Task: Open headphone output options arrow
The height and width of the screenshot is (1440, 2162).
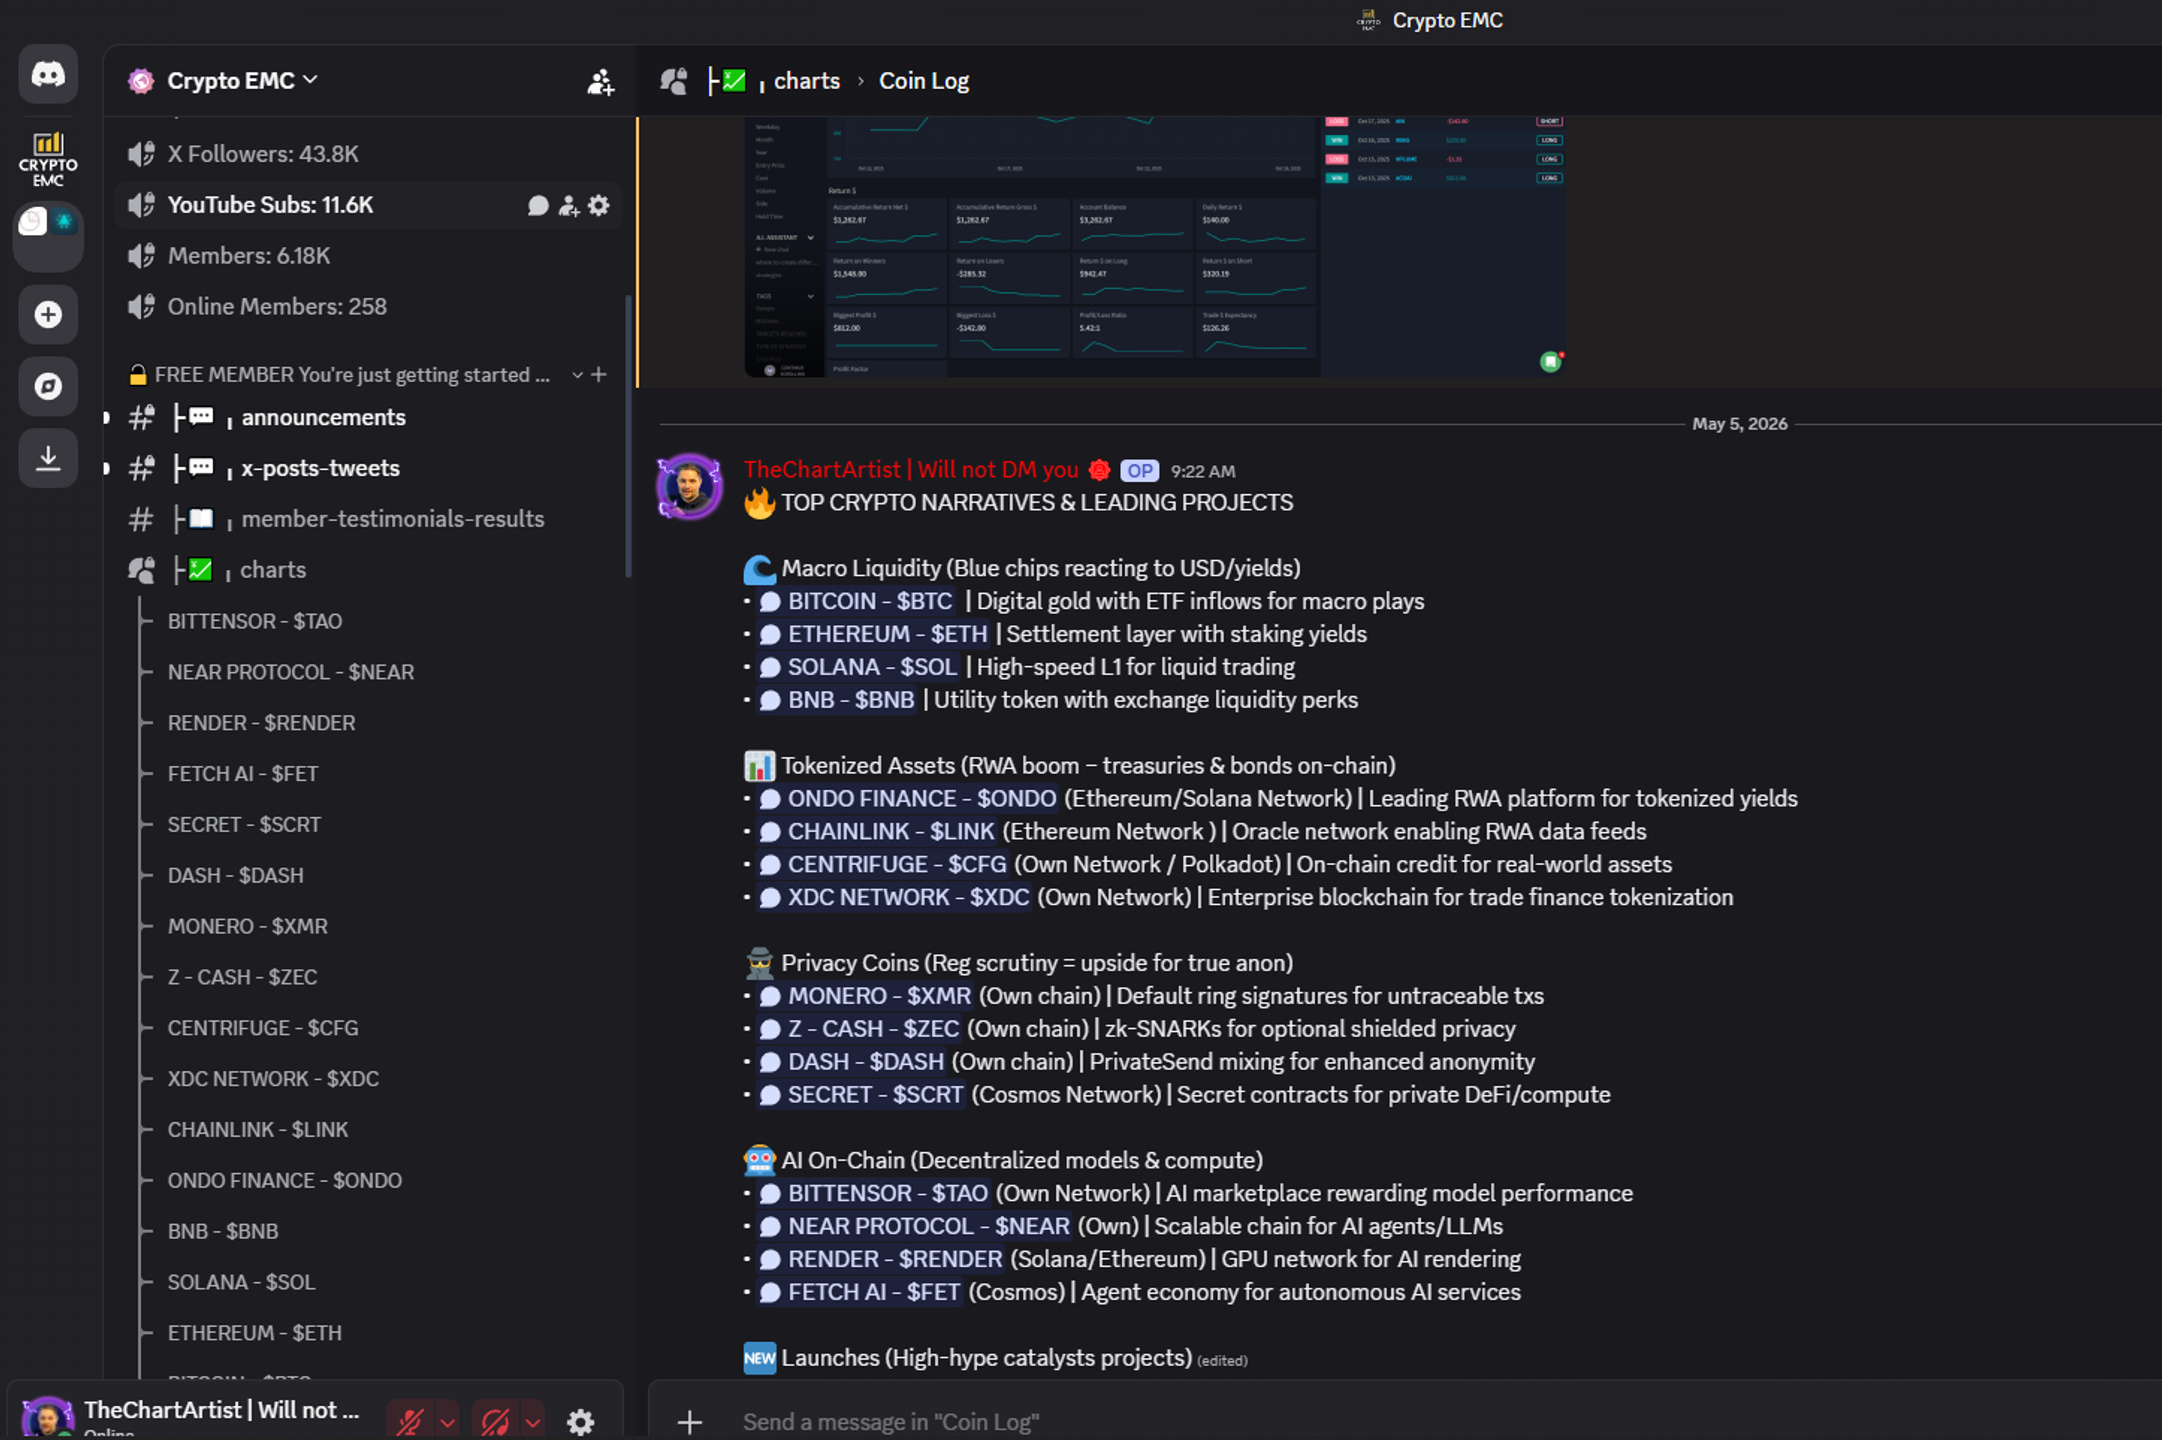Action: 533,1421
